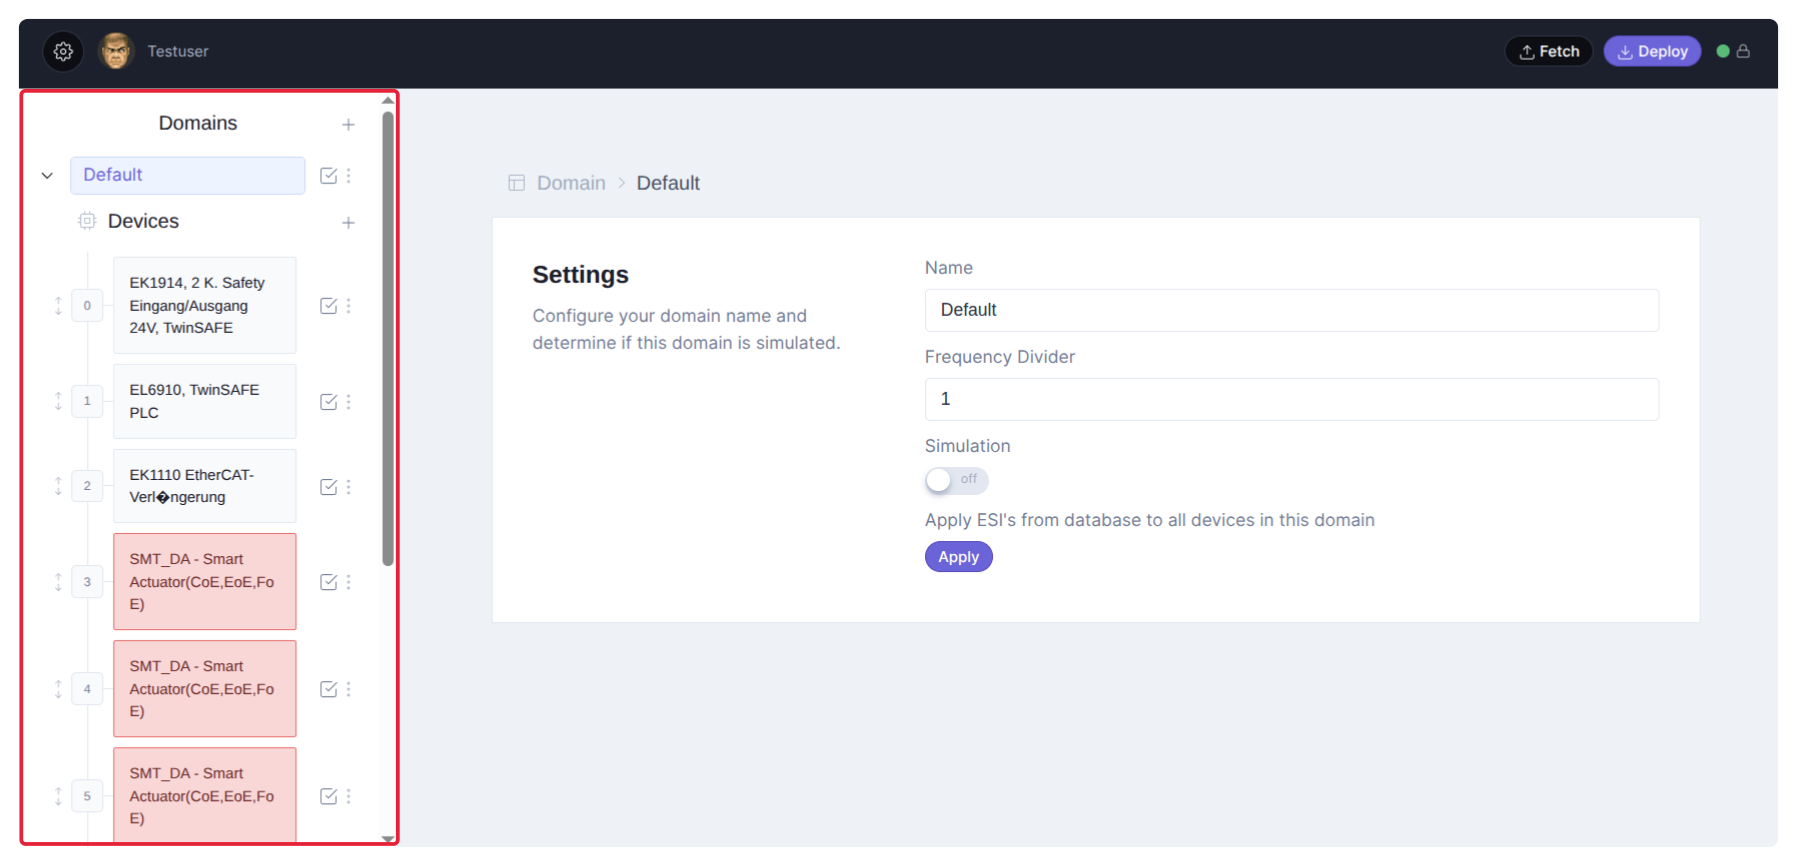Toggle the Simulation switch
1797x866 pixels.
tap(956, 481)
